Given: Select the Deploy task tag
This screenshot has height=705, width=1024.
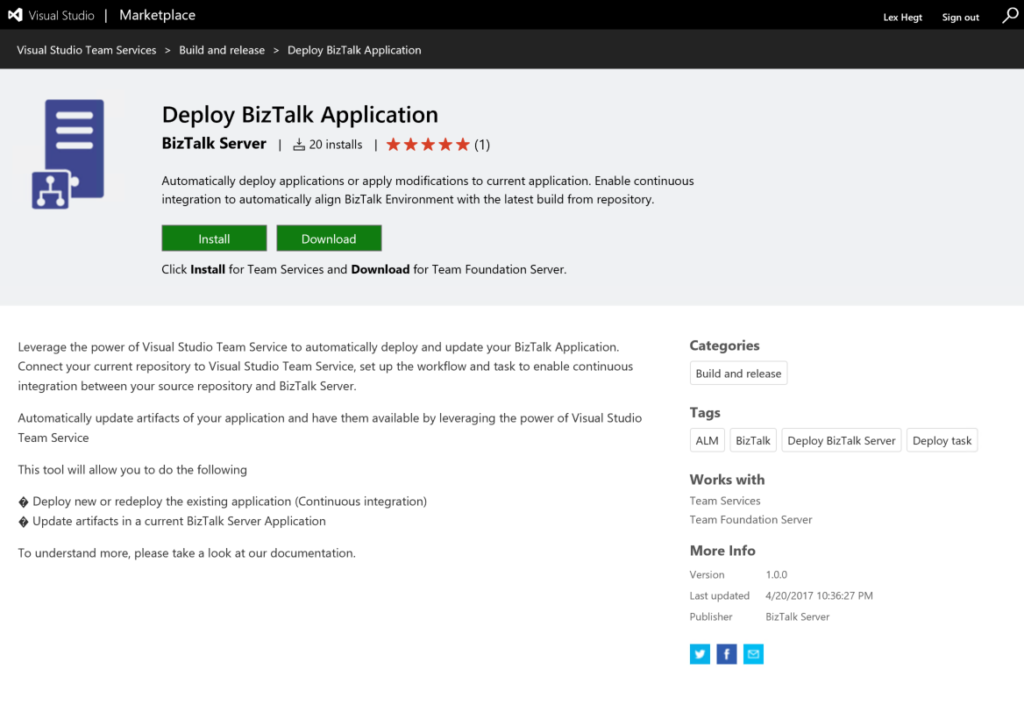Looking at the screenshot, I should pyautogui.click(x=942, y=441).
